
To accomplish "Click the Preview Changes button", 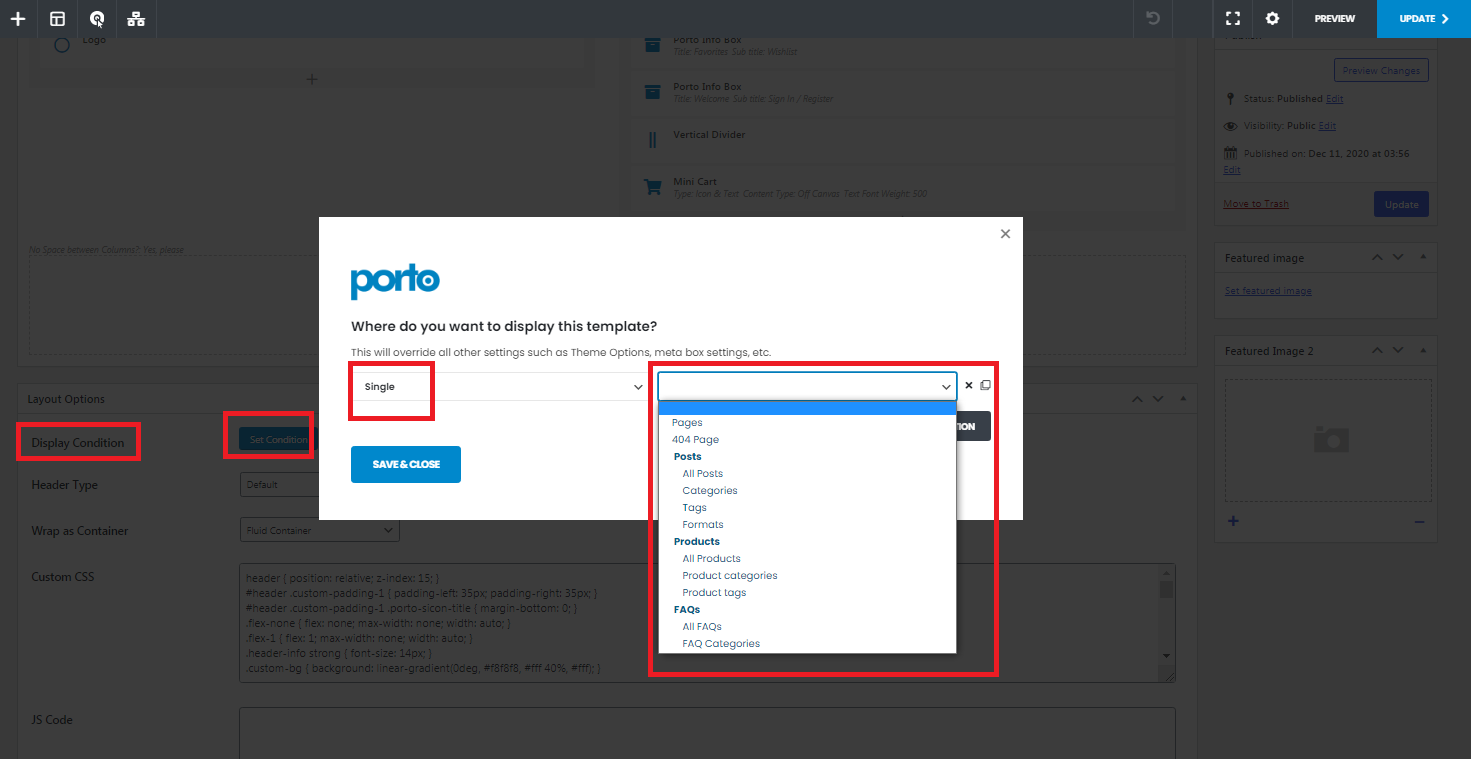I will 1381,71.
